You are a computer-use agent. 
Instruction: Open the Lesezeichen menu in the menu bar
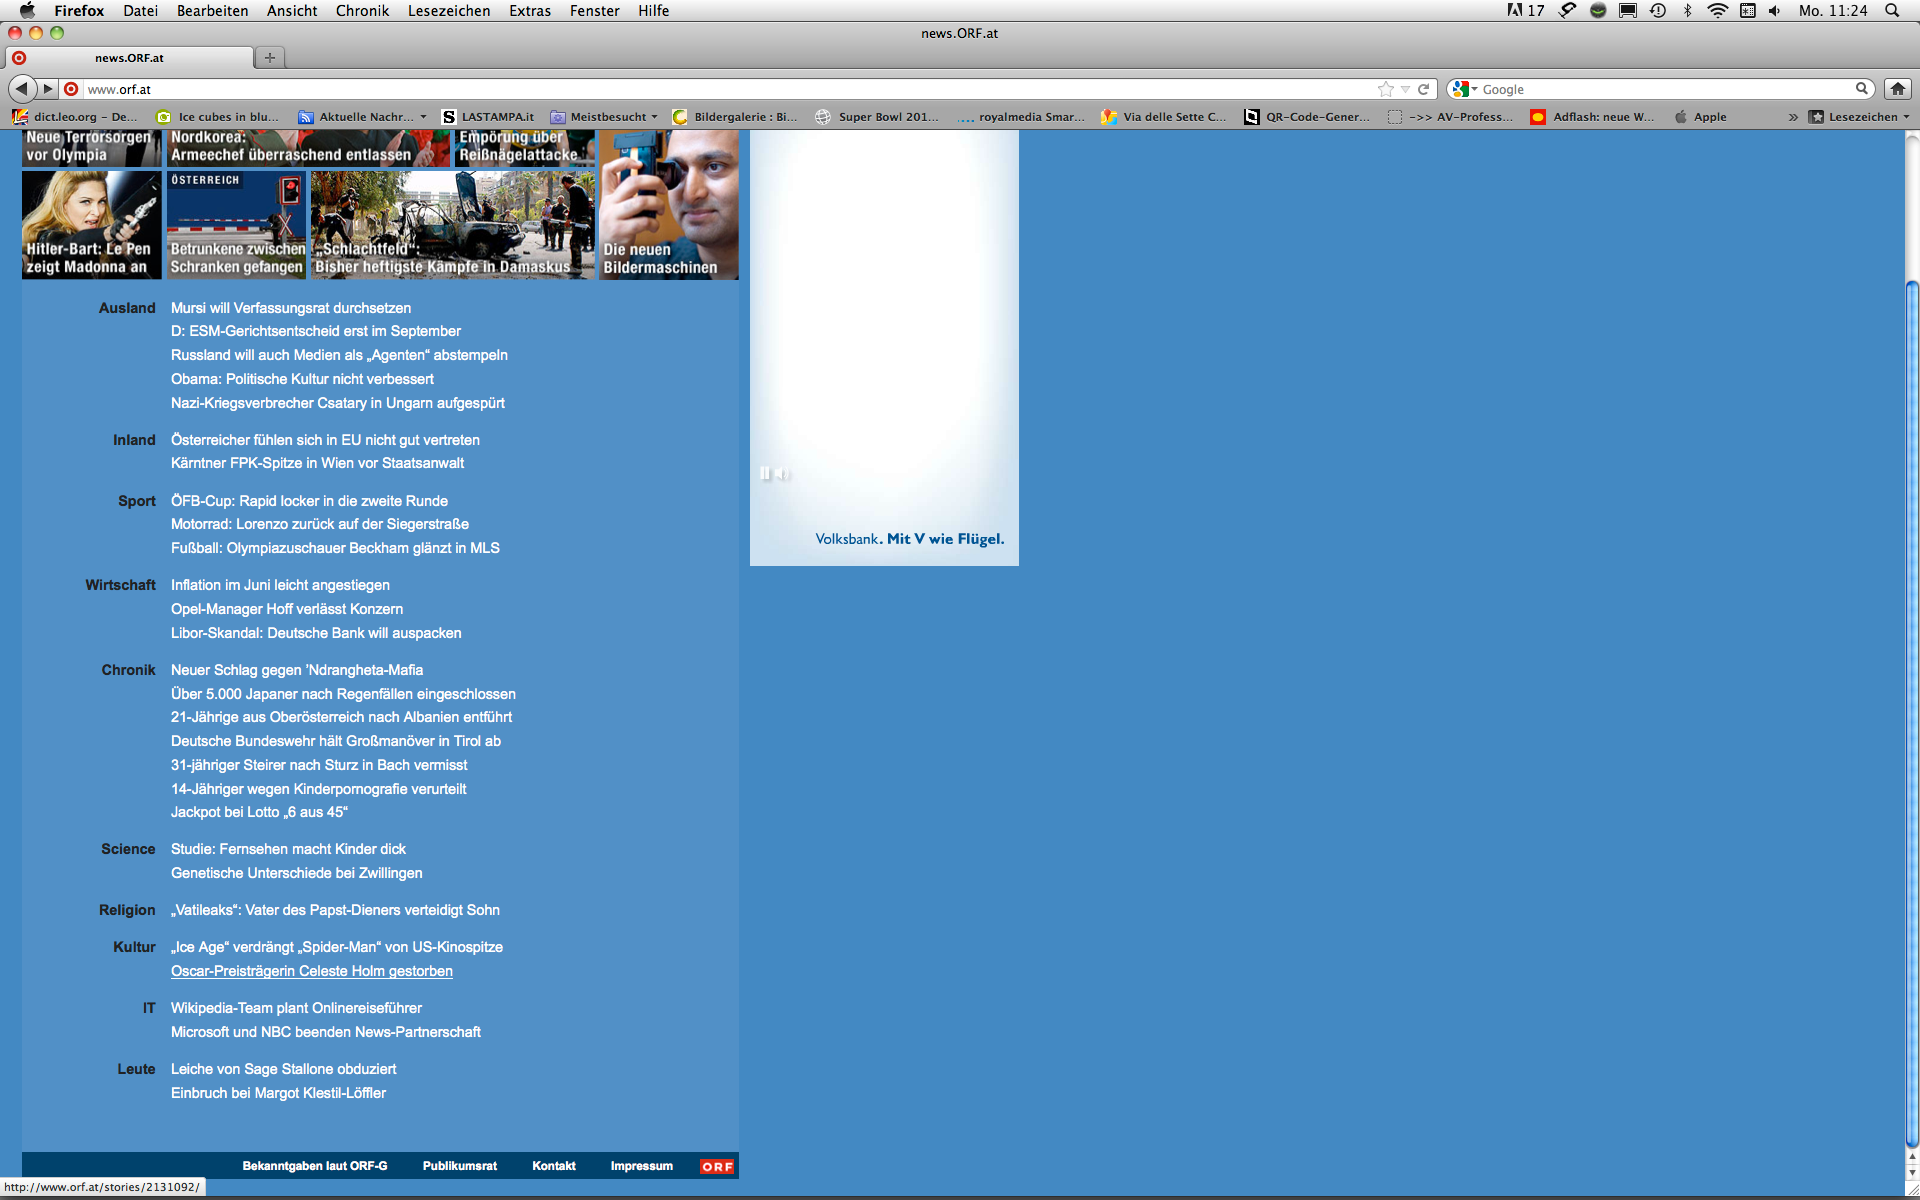click(x=449, y=10)
